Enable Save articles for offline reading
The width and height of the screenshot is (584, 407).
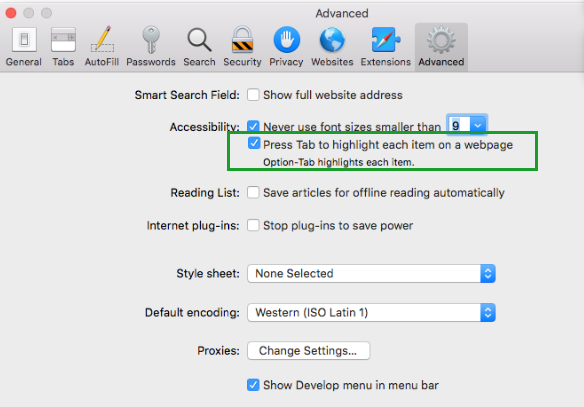pos(253,193)
